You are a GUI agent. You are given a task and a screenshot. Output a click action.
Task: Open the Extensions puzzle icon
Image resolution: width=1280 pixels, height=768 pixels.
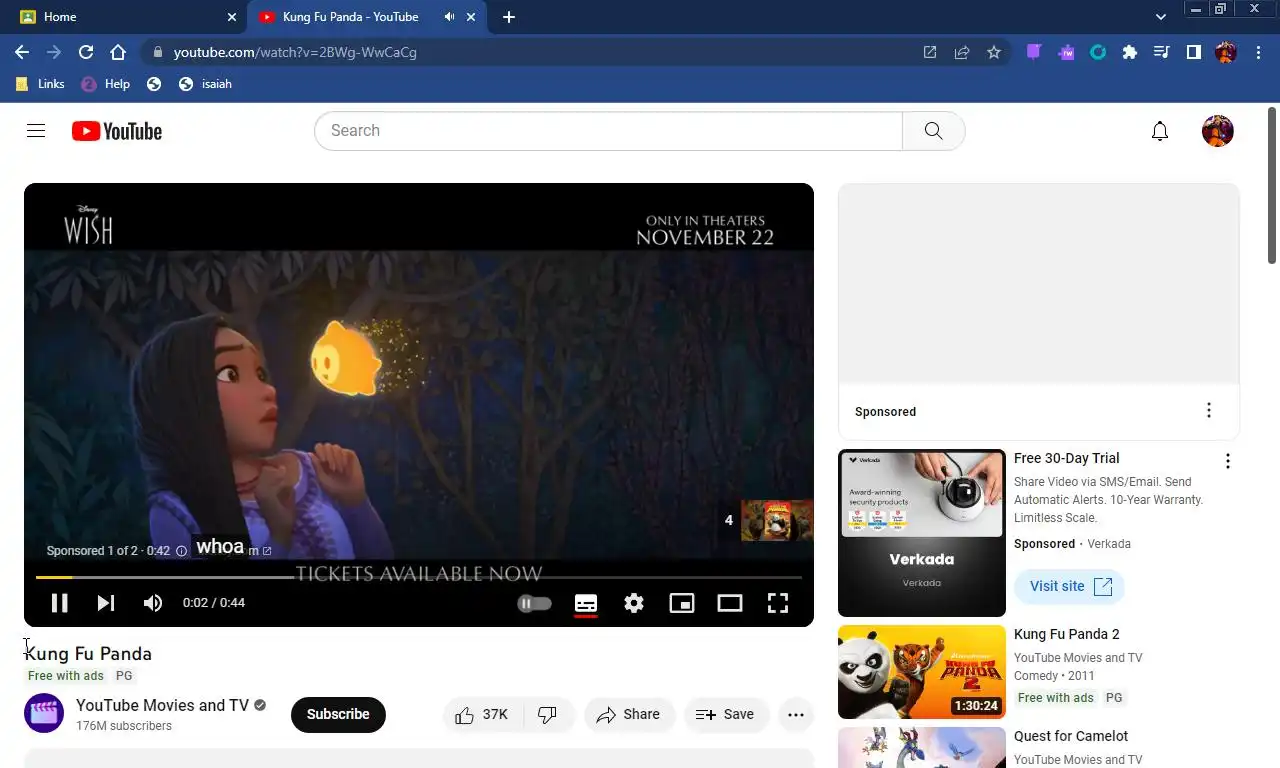pos(1130,52)
